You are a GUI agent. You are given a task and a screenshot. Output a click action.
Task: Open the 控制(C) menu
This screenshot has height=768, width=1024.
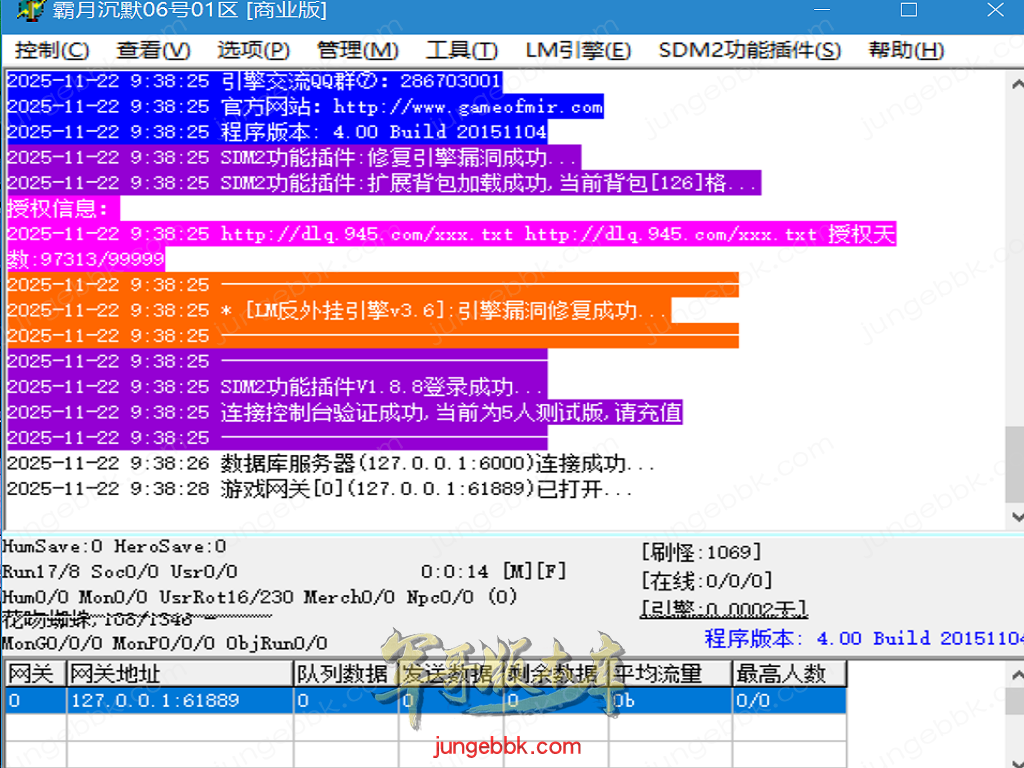[x=52, y=50]
